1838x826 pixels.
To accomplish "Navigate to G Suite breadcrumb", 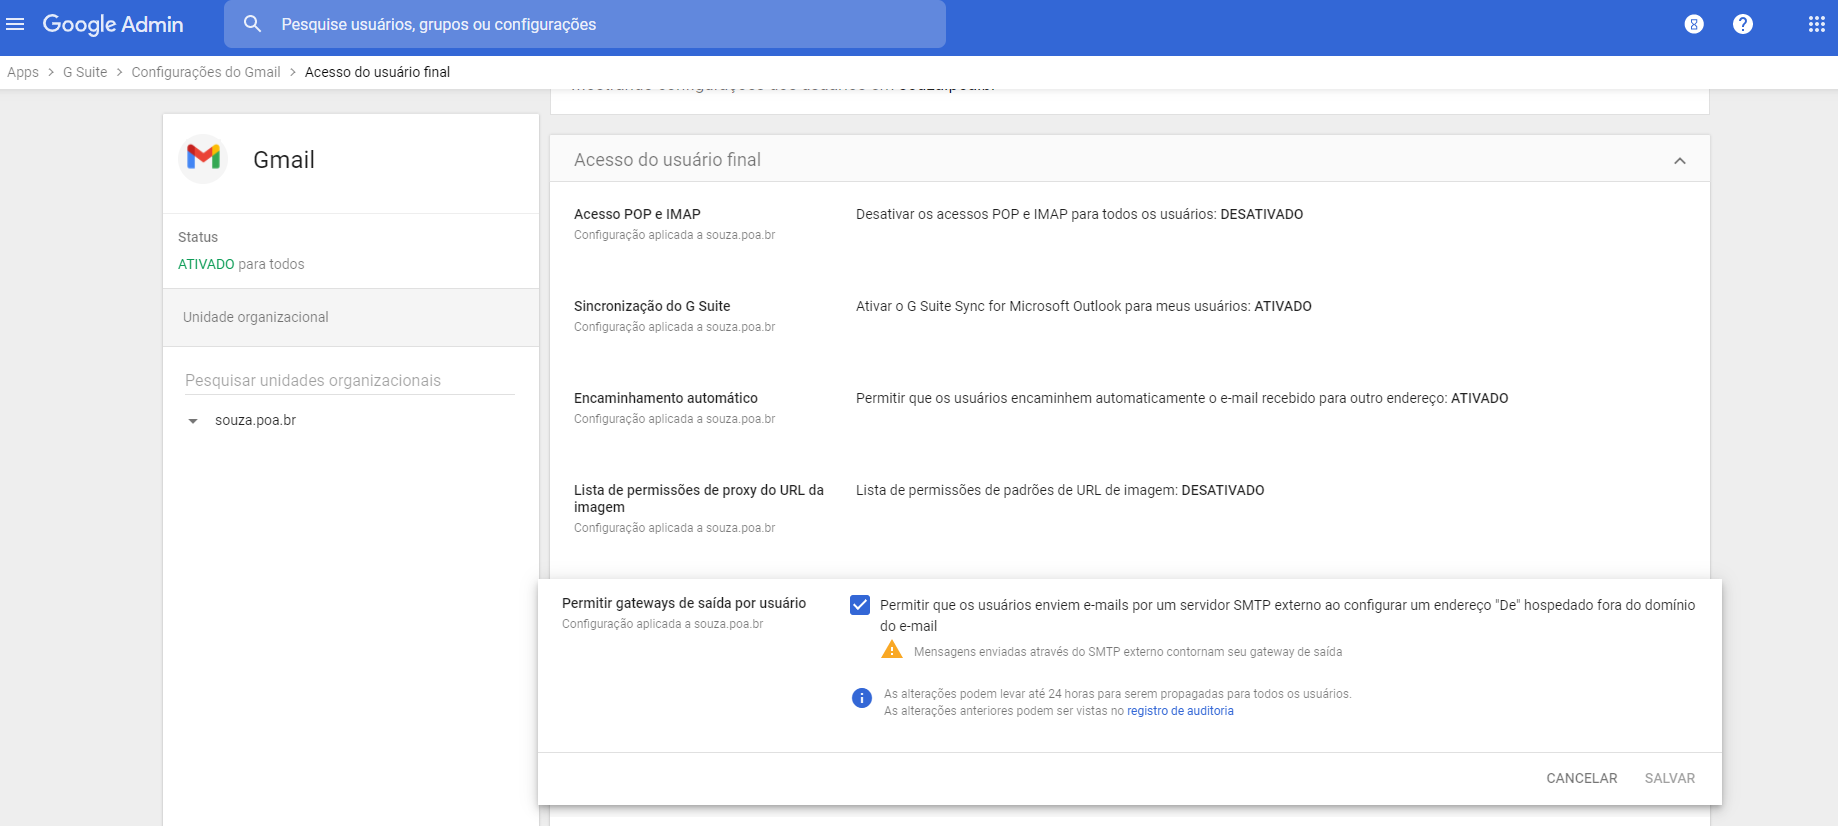I will (85, 72).
